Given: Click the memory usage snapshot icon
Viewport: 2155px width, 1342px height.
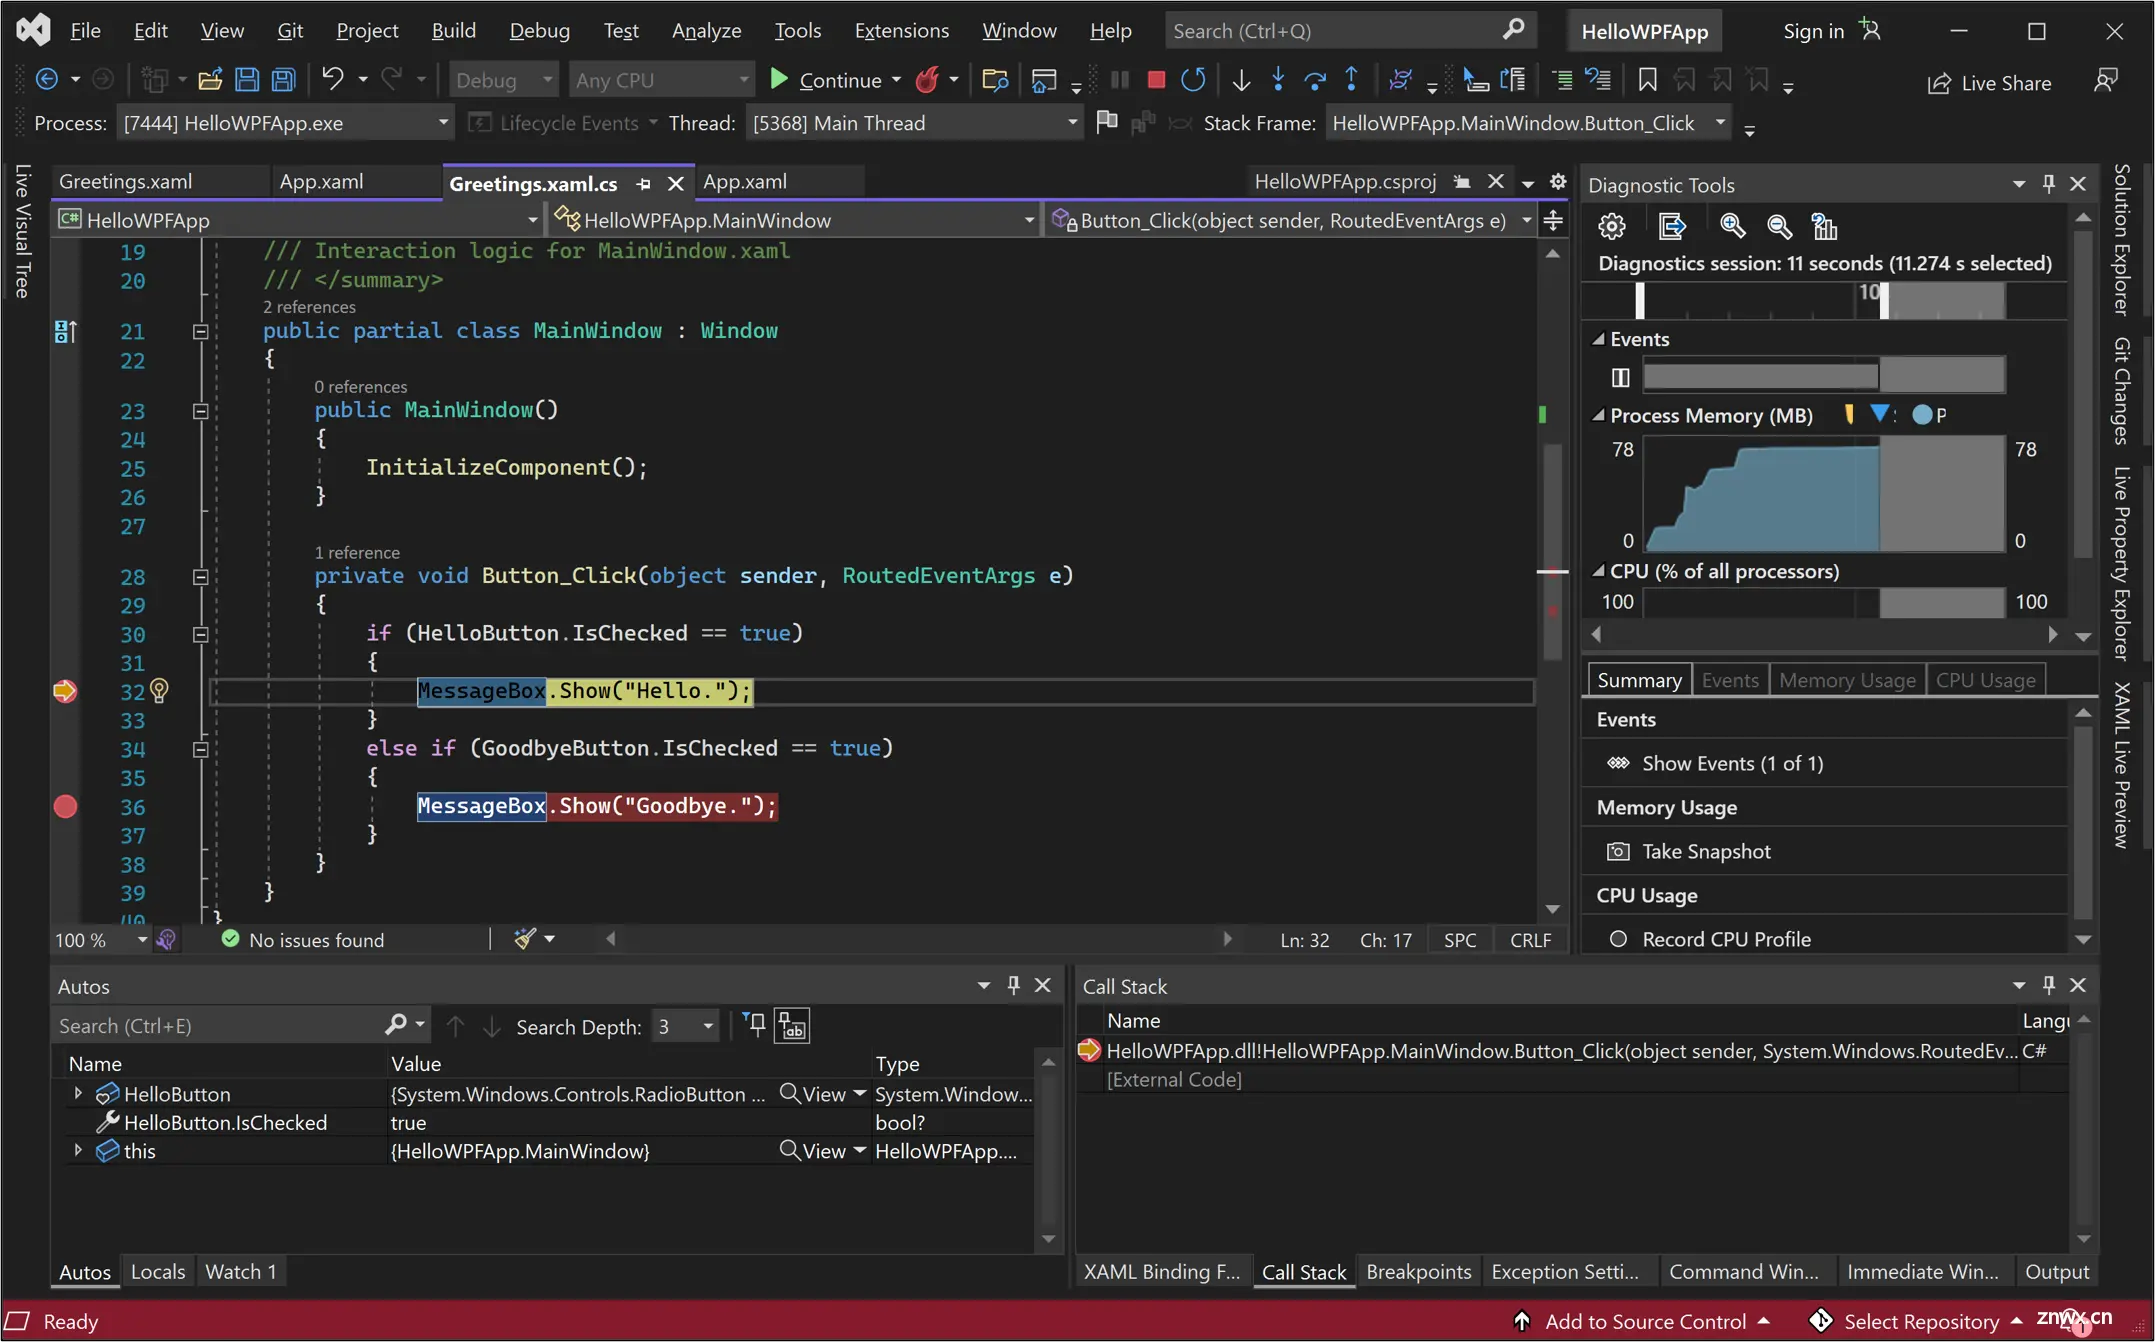Looking at the screenshot, I should [x=1619, y=850].
